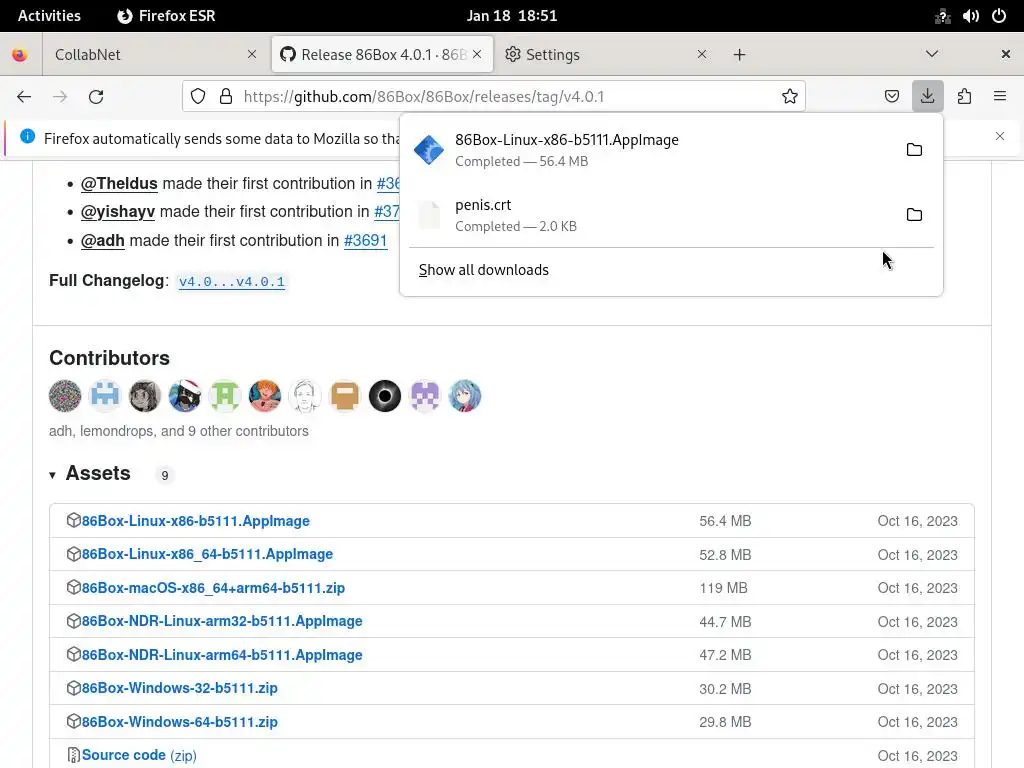1024x768 pixels.
Task: Open downloaded 86Box-Linux-x86-b5111.AppImage file entry
Action: click(x=650, y=150)
